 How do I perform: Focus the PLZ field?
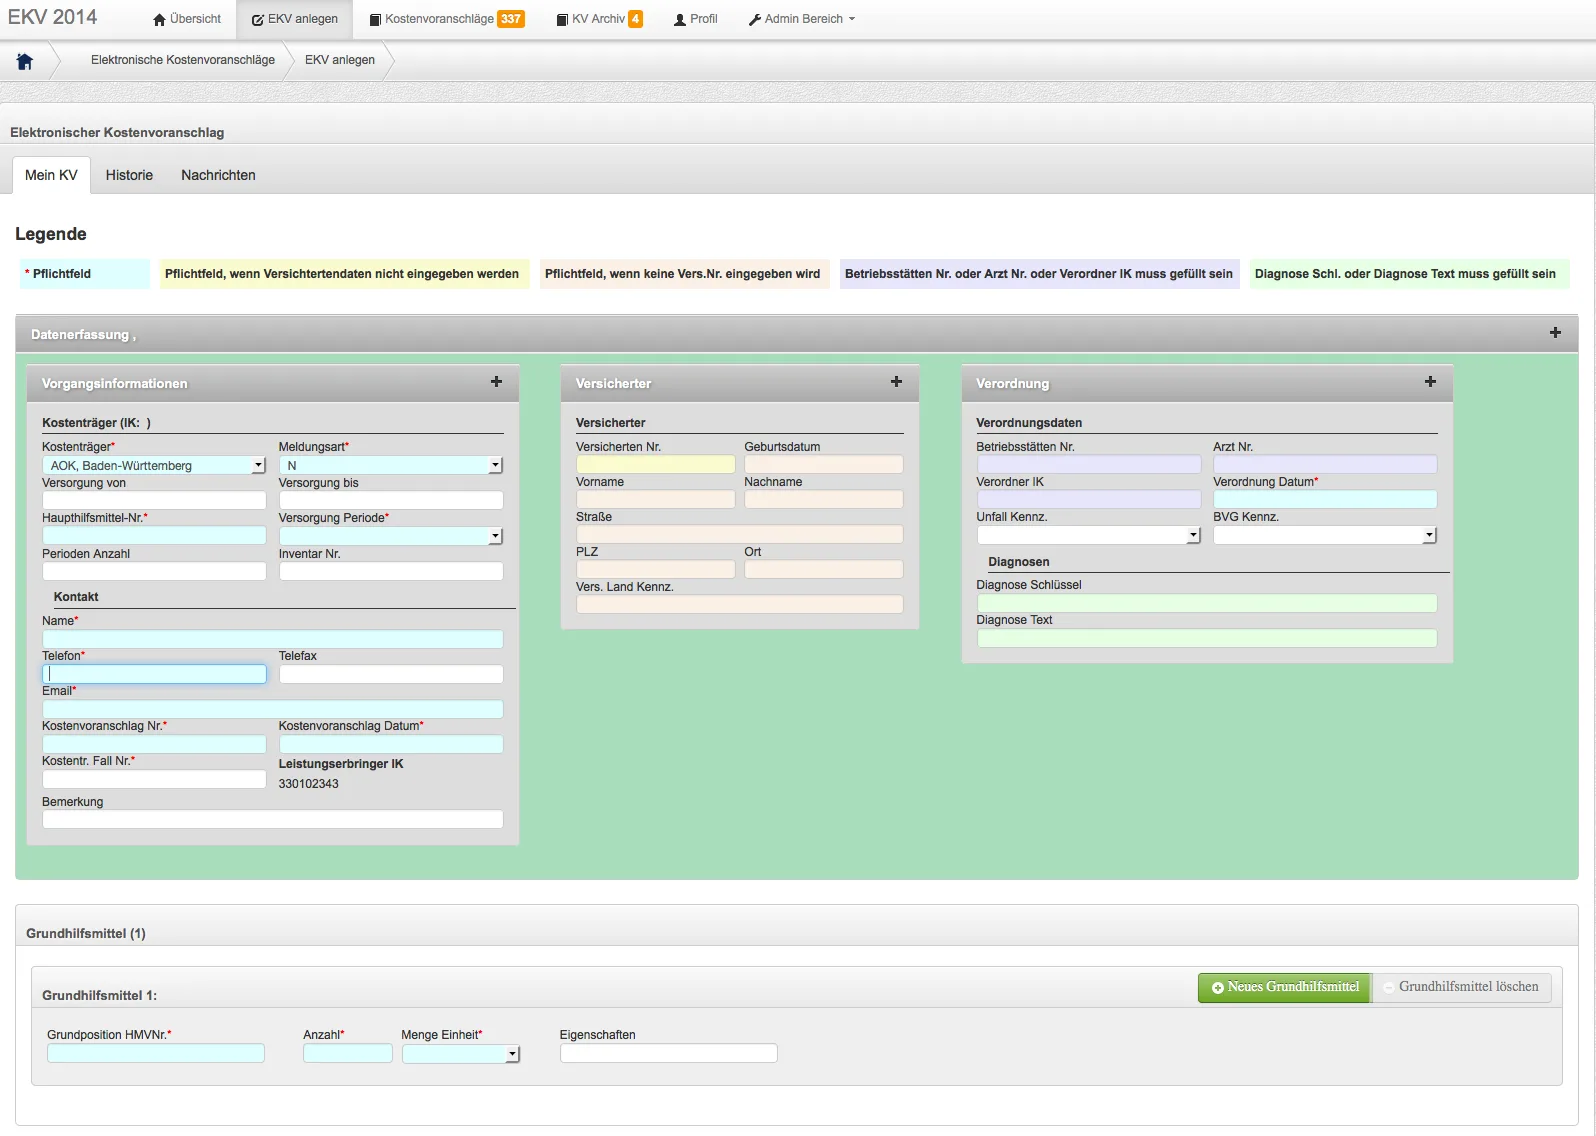(655, 569)
